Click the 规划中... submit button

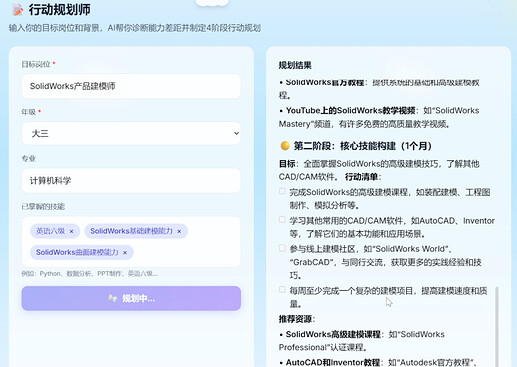[131, 298]
